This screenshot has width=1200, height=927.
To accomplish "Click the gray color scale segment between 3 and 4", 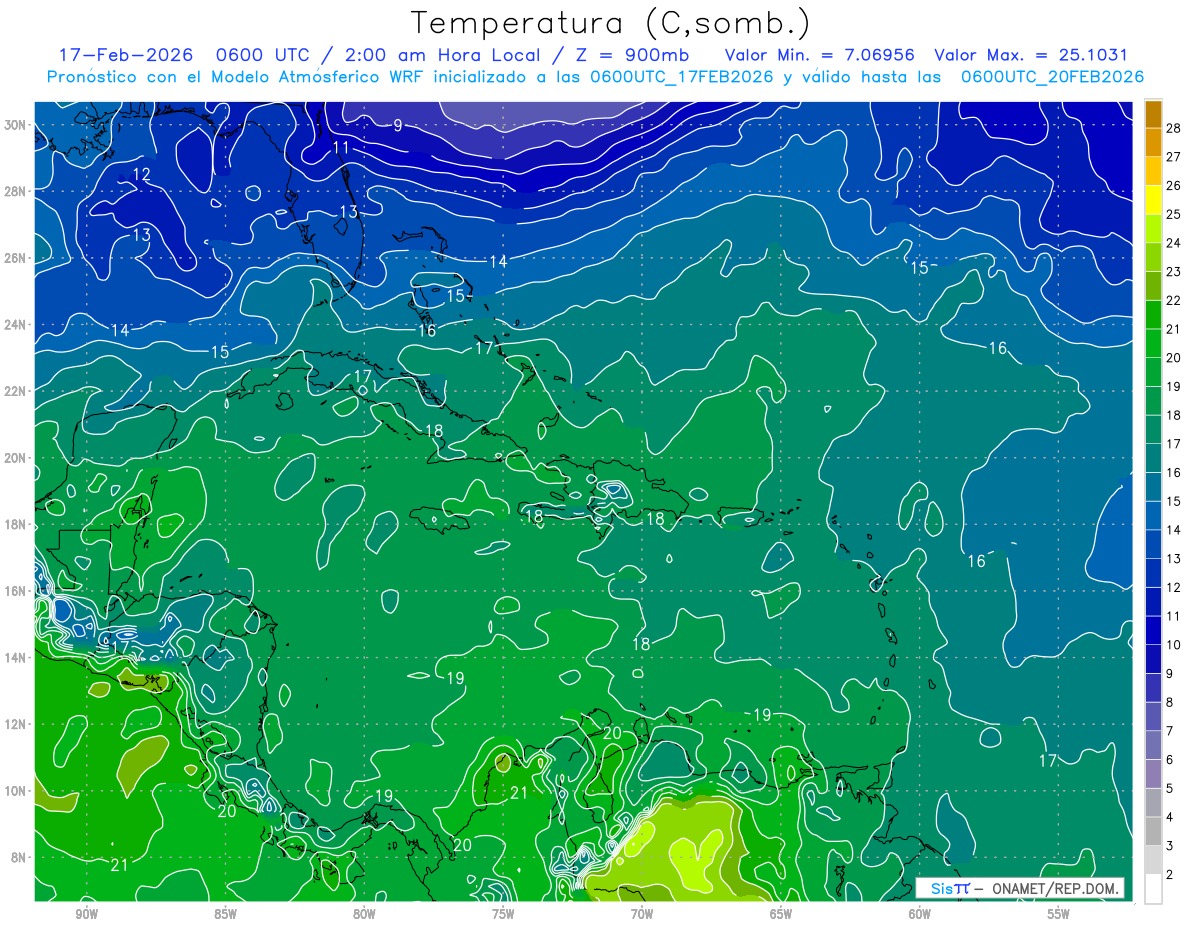I will 1153,831.
